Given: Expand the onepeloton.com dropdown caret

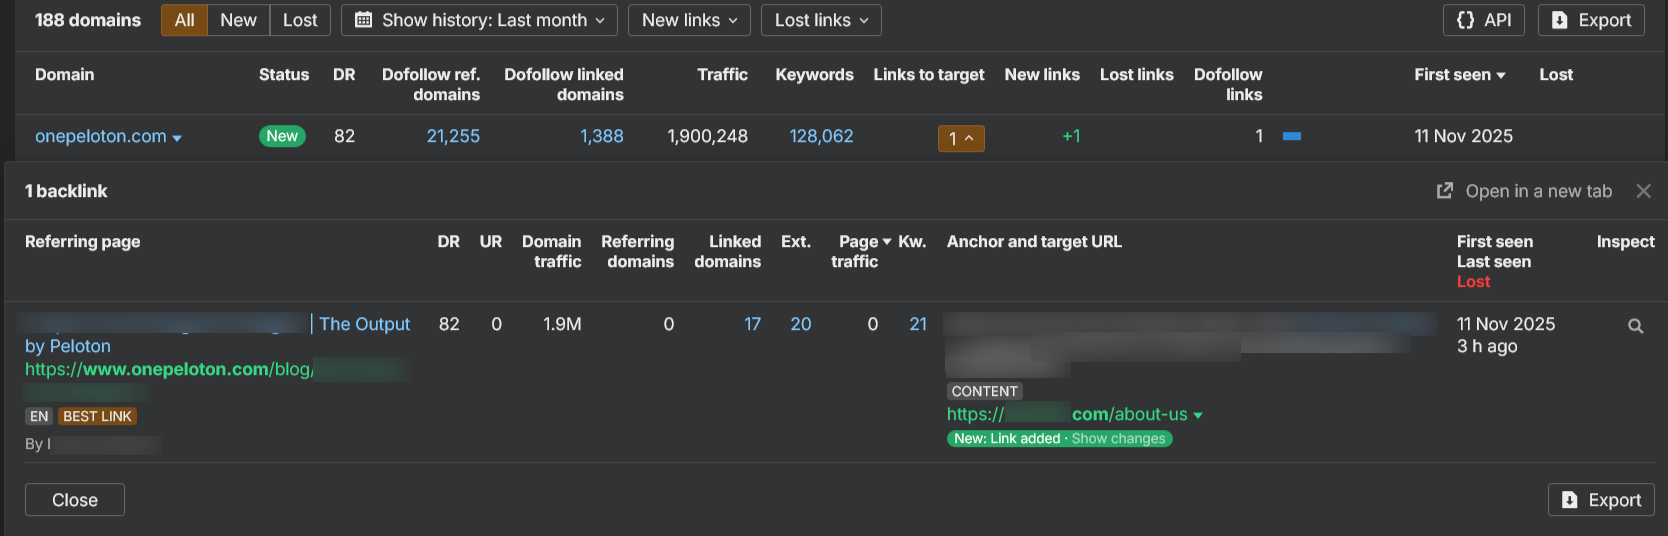Looking at the screenshot, I should pyautogui.click(x=177, y=138).
